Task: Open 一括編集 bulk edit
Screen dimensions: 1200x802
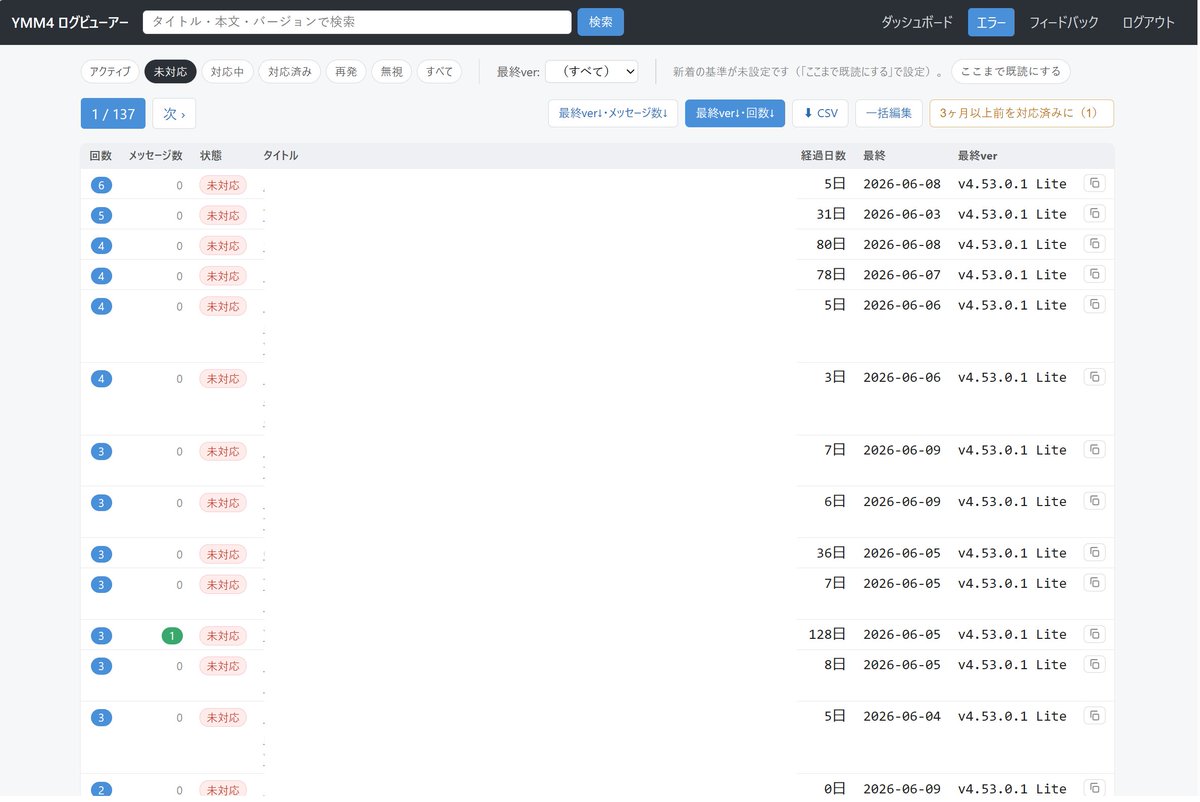Action: point(889,113)
